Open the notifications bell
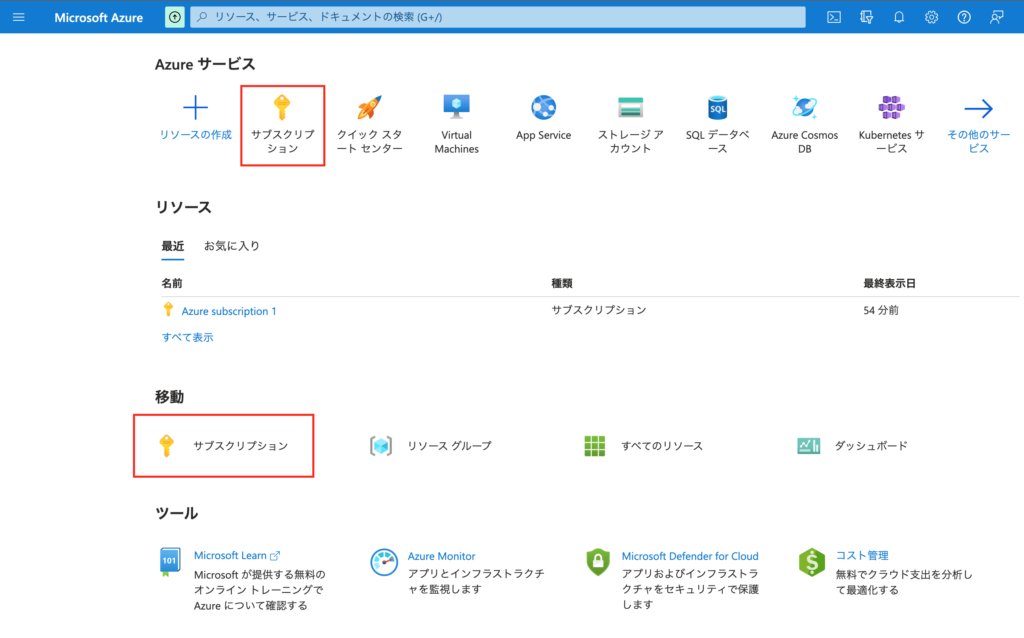This screenshot has width=1024, height=638. point(899,17)
